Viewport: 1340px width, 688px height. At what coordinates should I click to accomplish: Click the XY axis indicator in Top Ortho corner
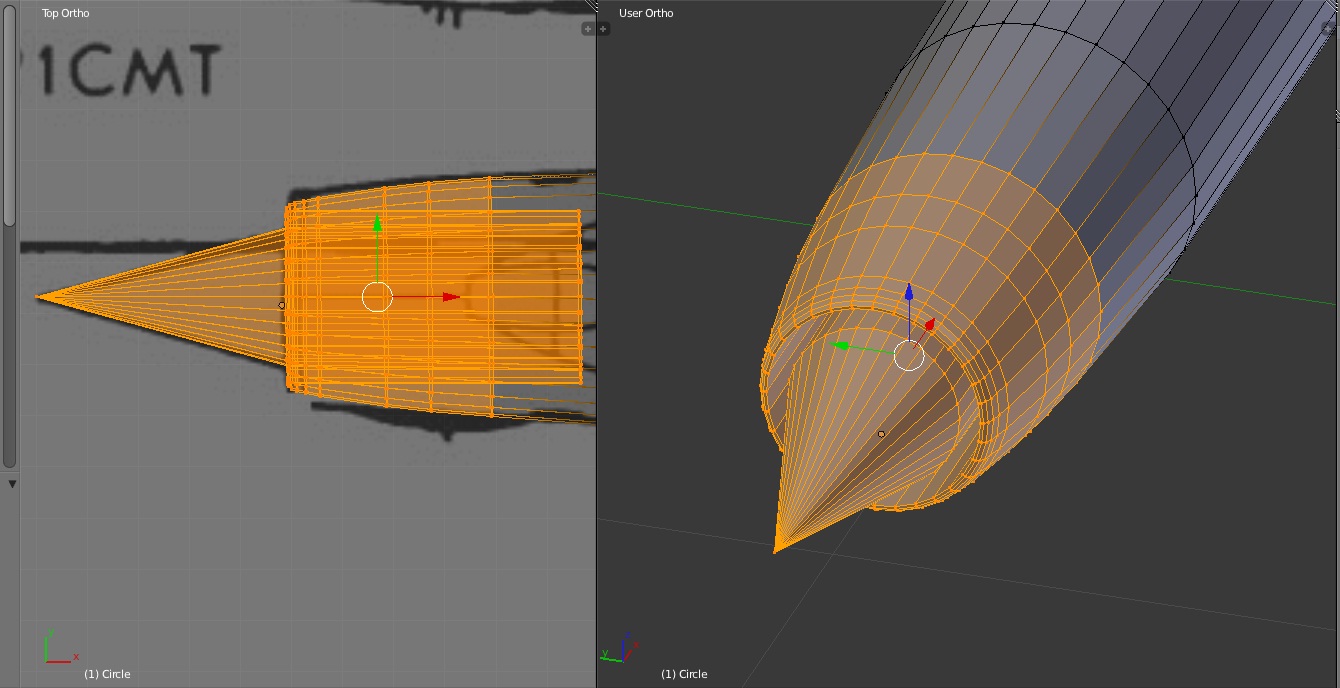(58, 648)
